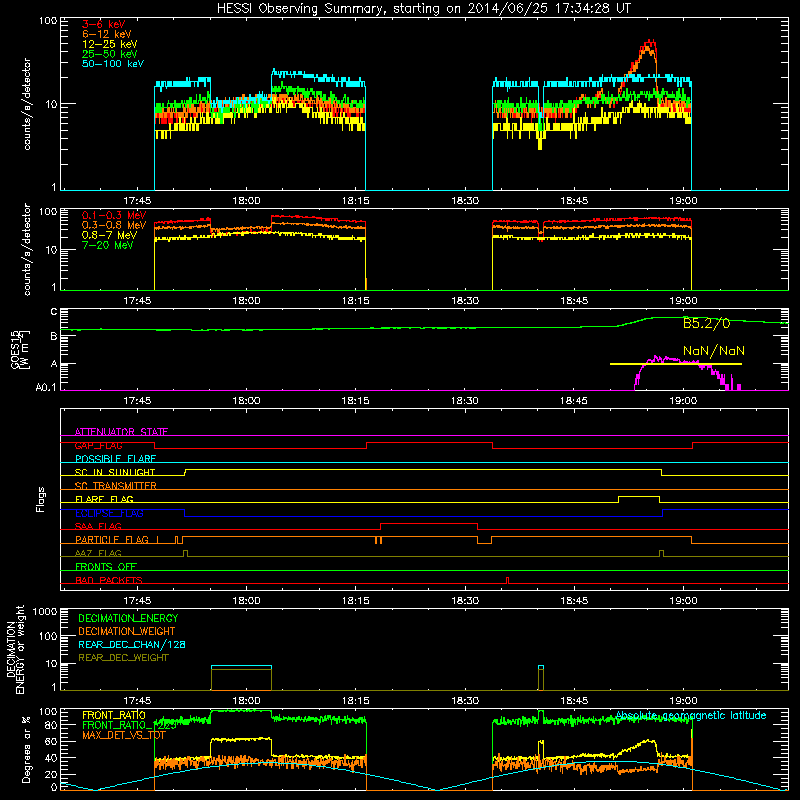Select the A0.1 tick label on GOES axis
Screen dimensions: 800x800
pos(45,387)
